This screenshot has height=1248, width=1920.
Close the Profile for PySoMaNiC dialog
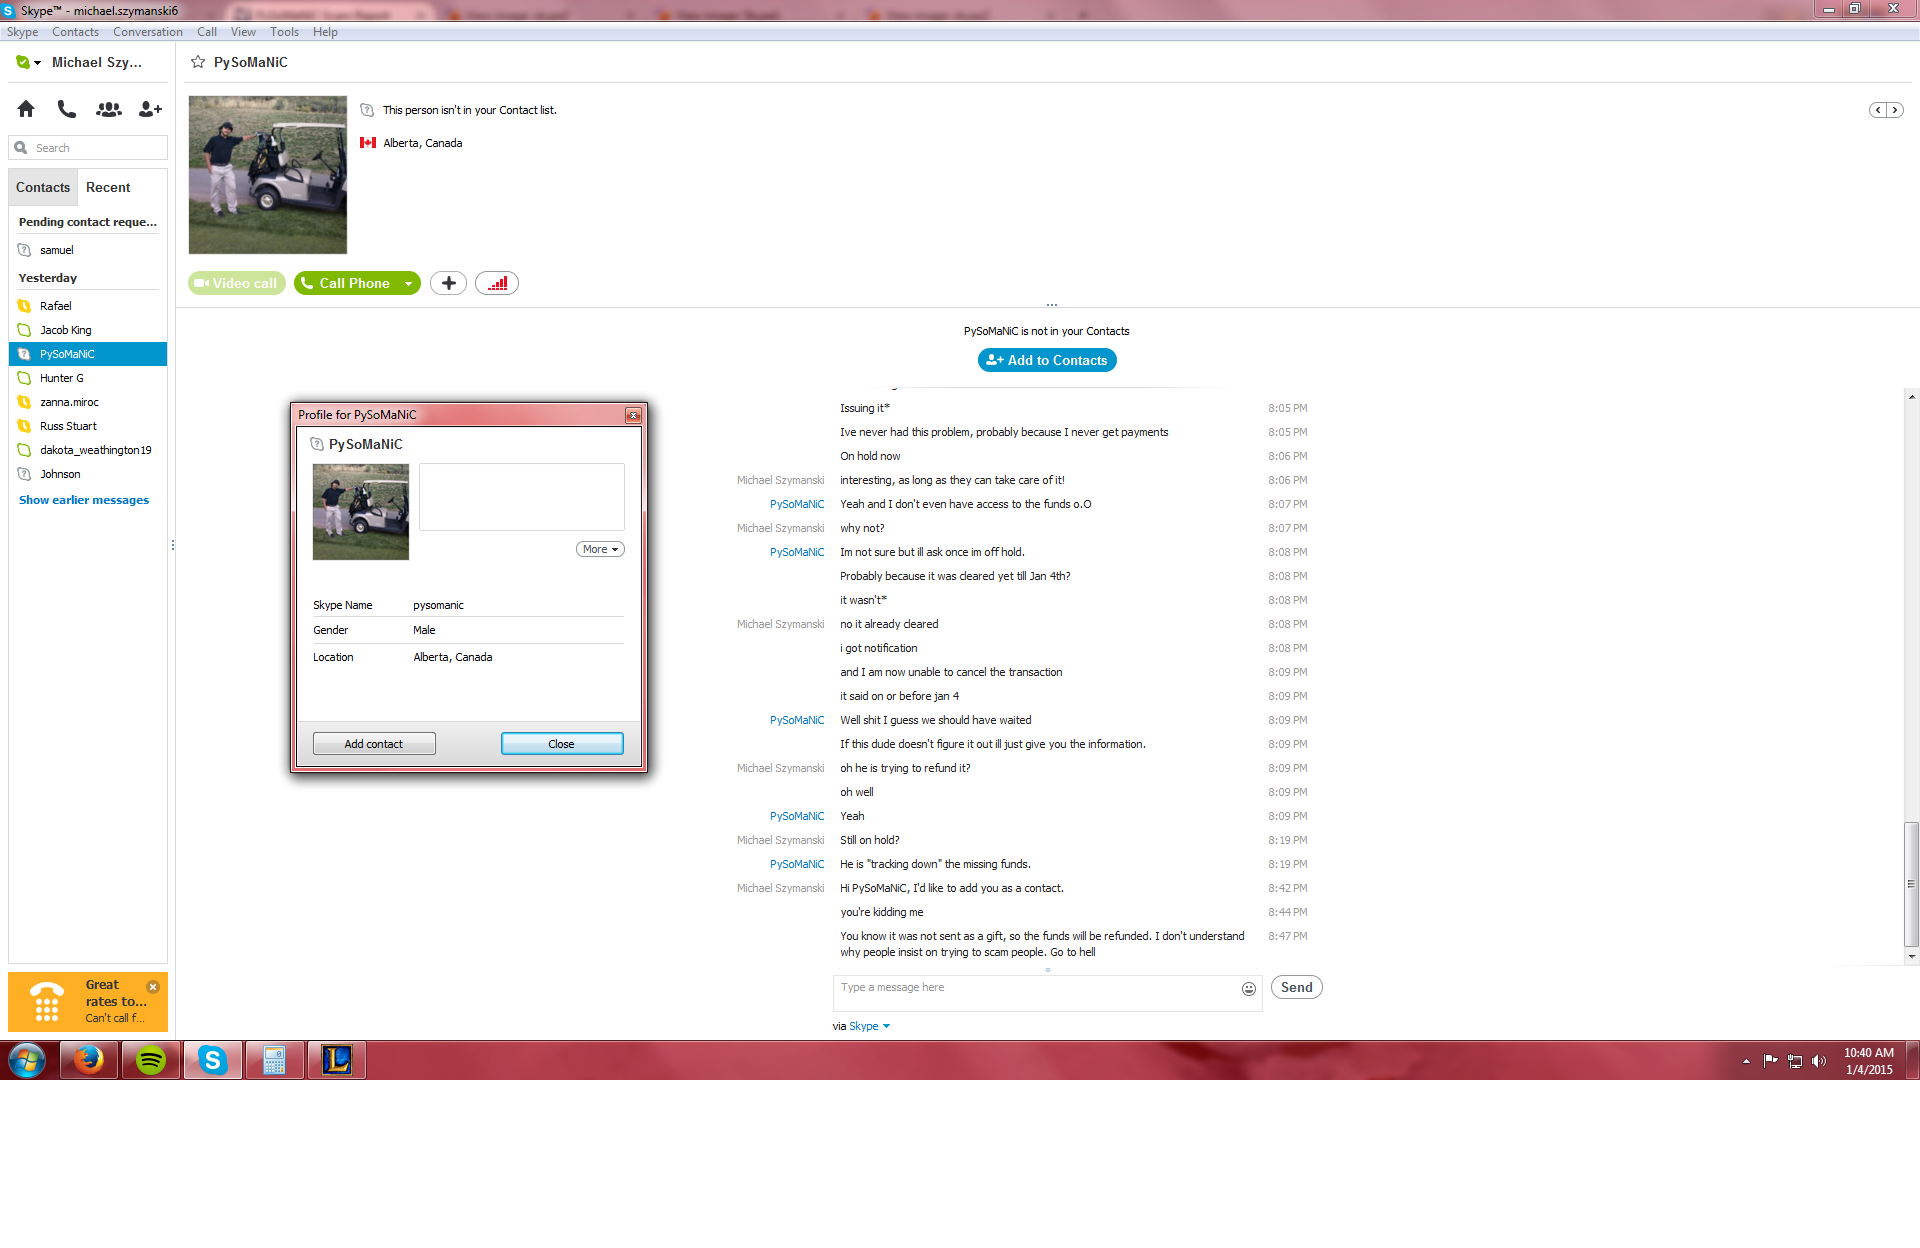tap(633, 415)
